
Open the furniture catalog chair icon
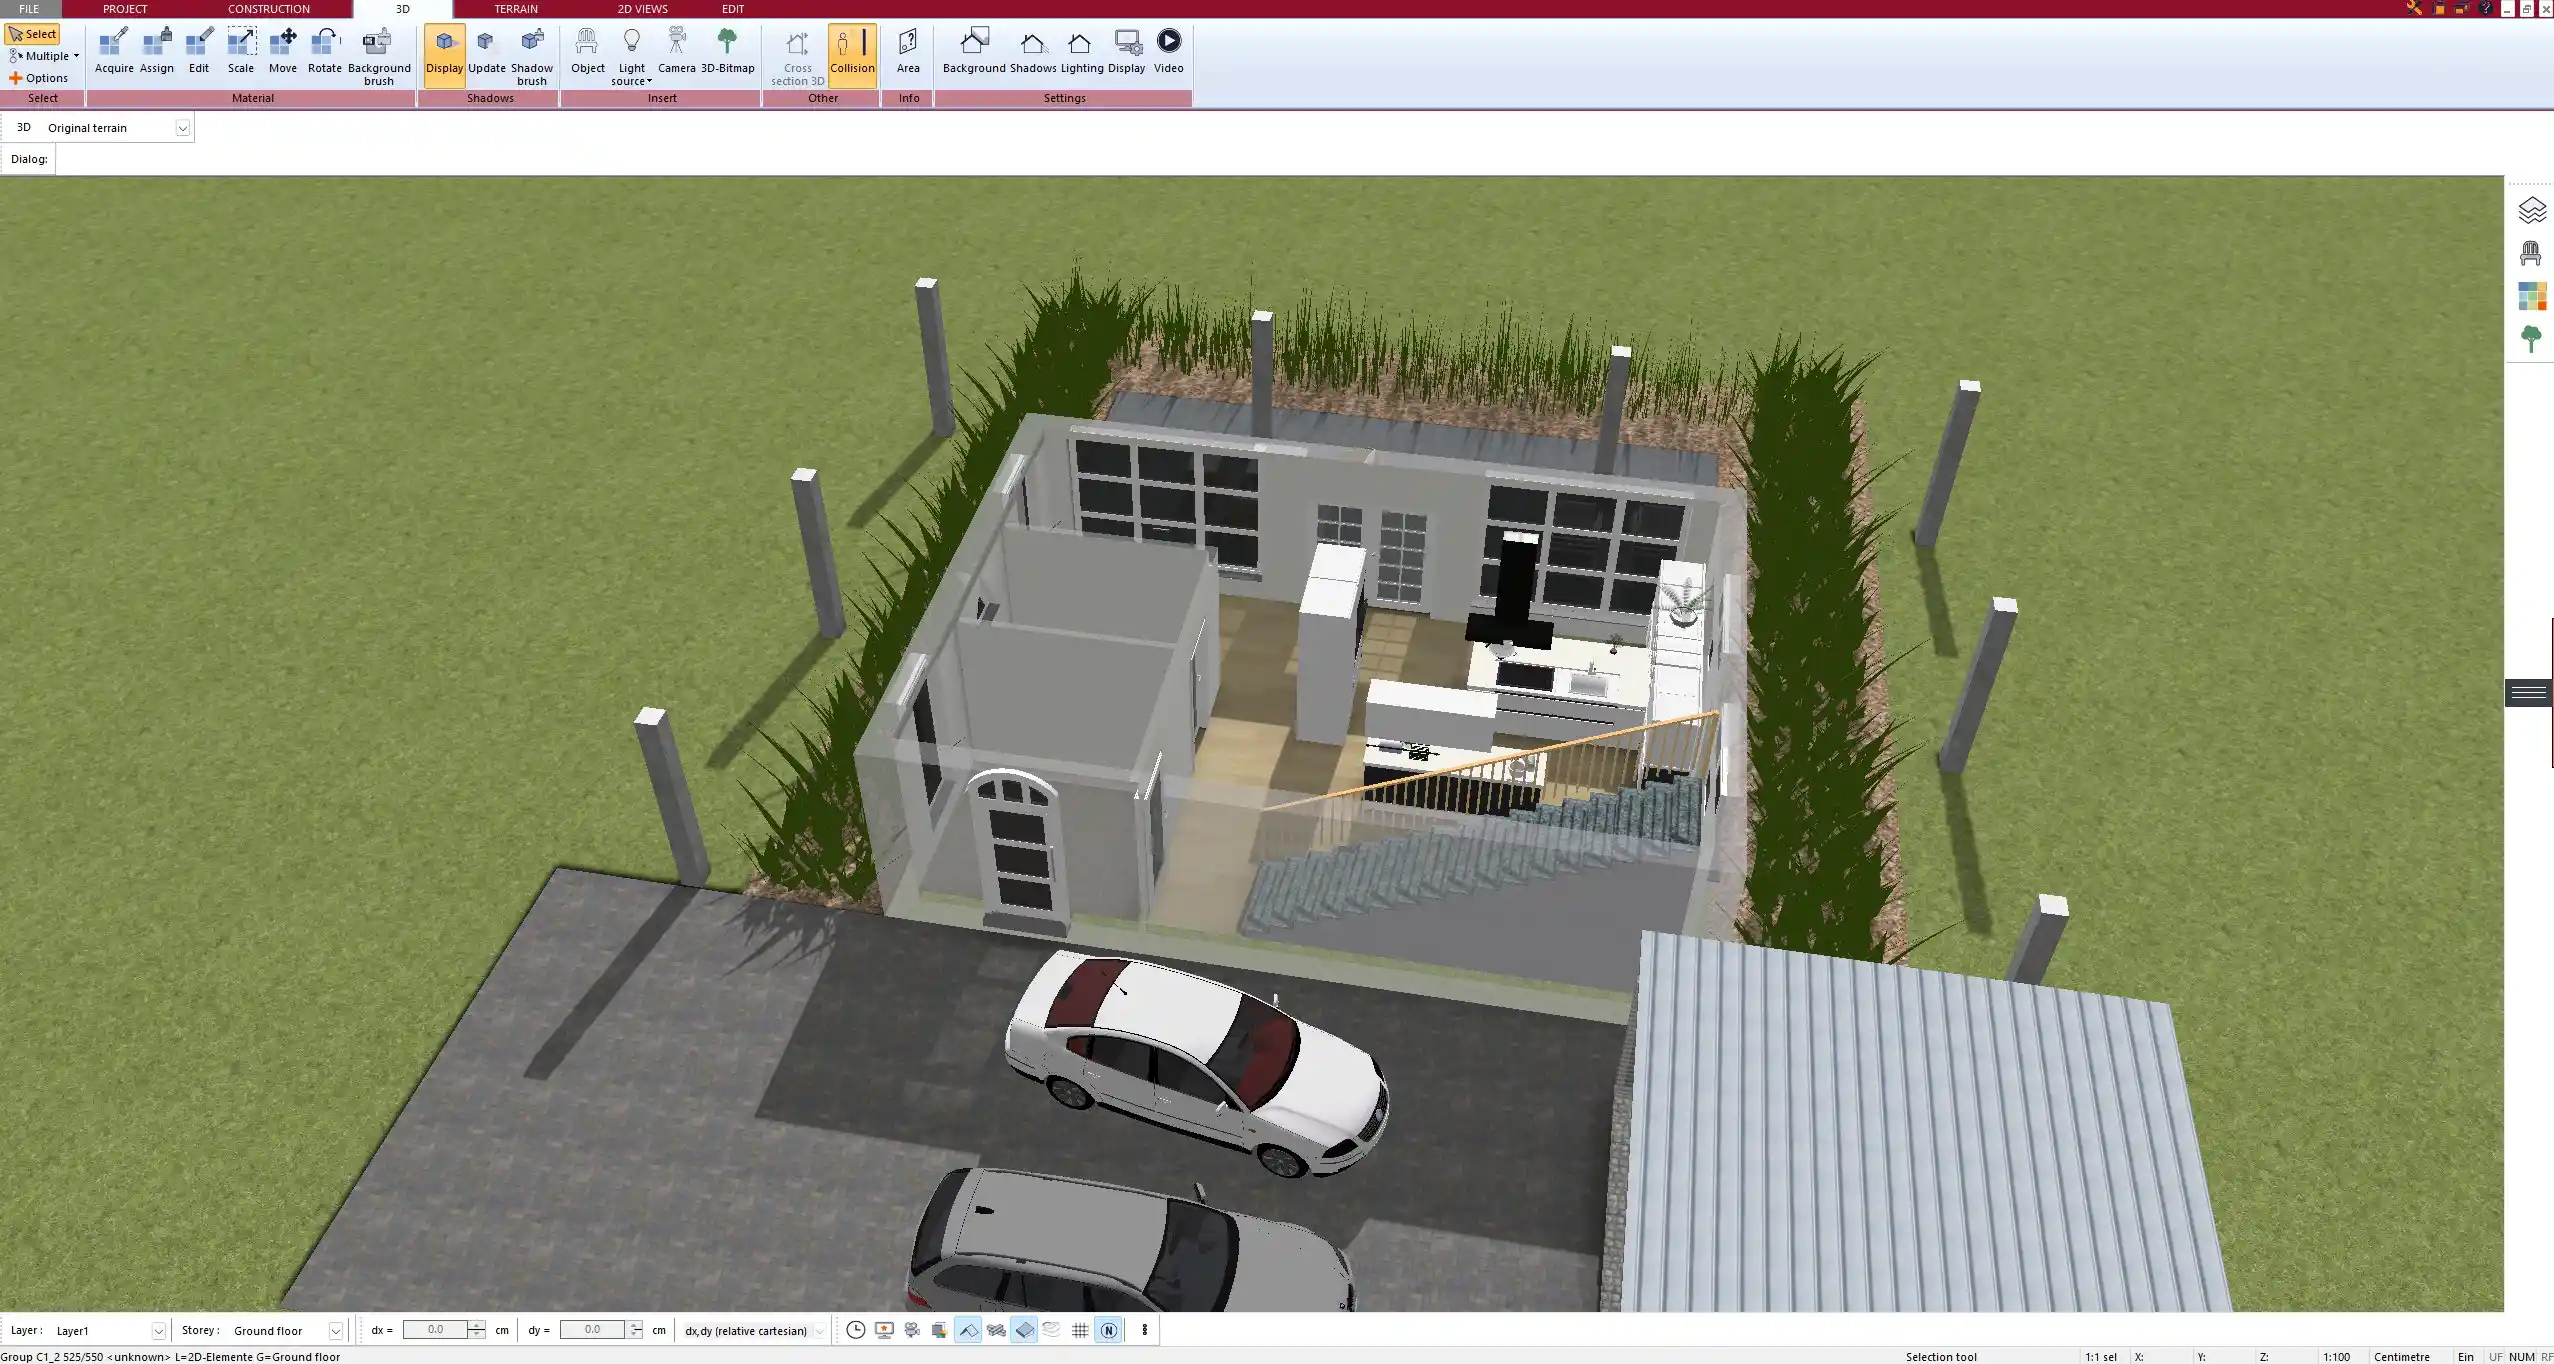[x=2531, y=254]
